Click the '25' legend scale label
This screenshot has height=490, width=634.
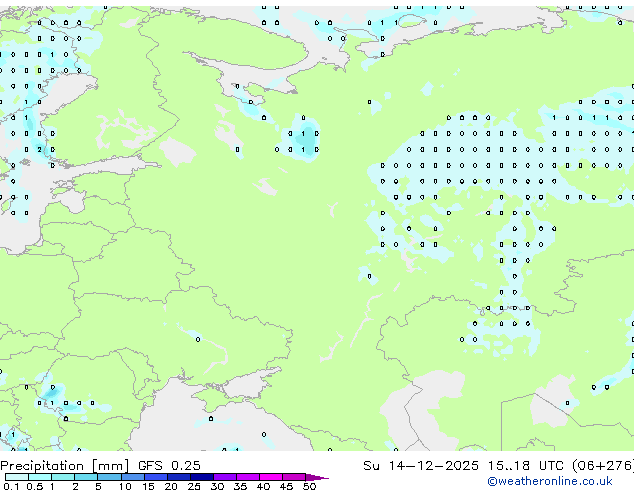(194, 486)
